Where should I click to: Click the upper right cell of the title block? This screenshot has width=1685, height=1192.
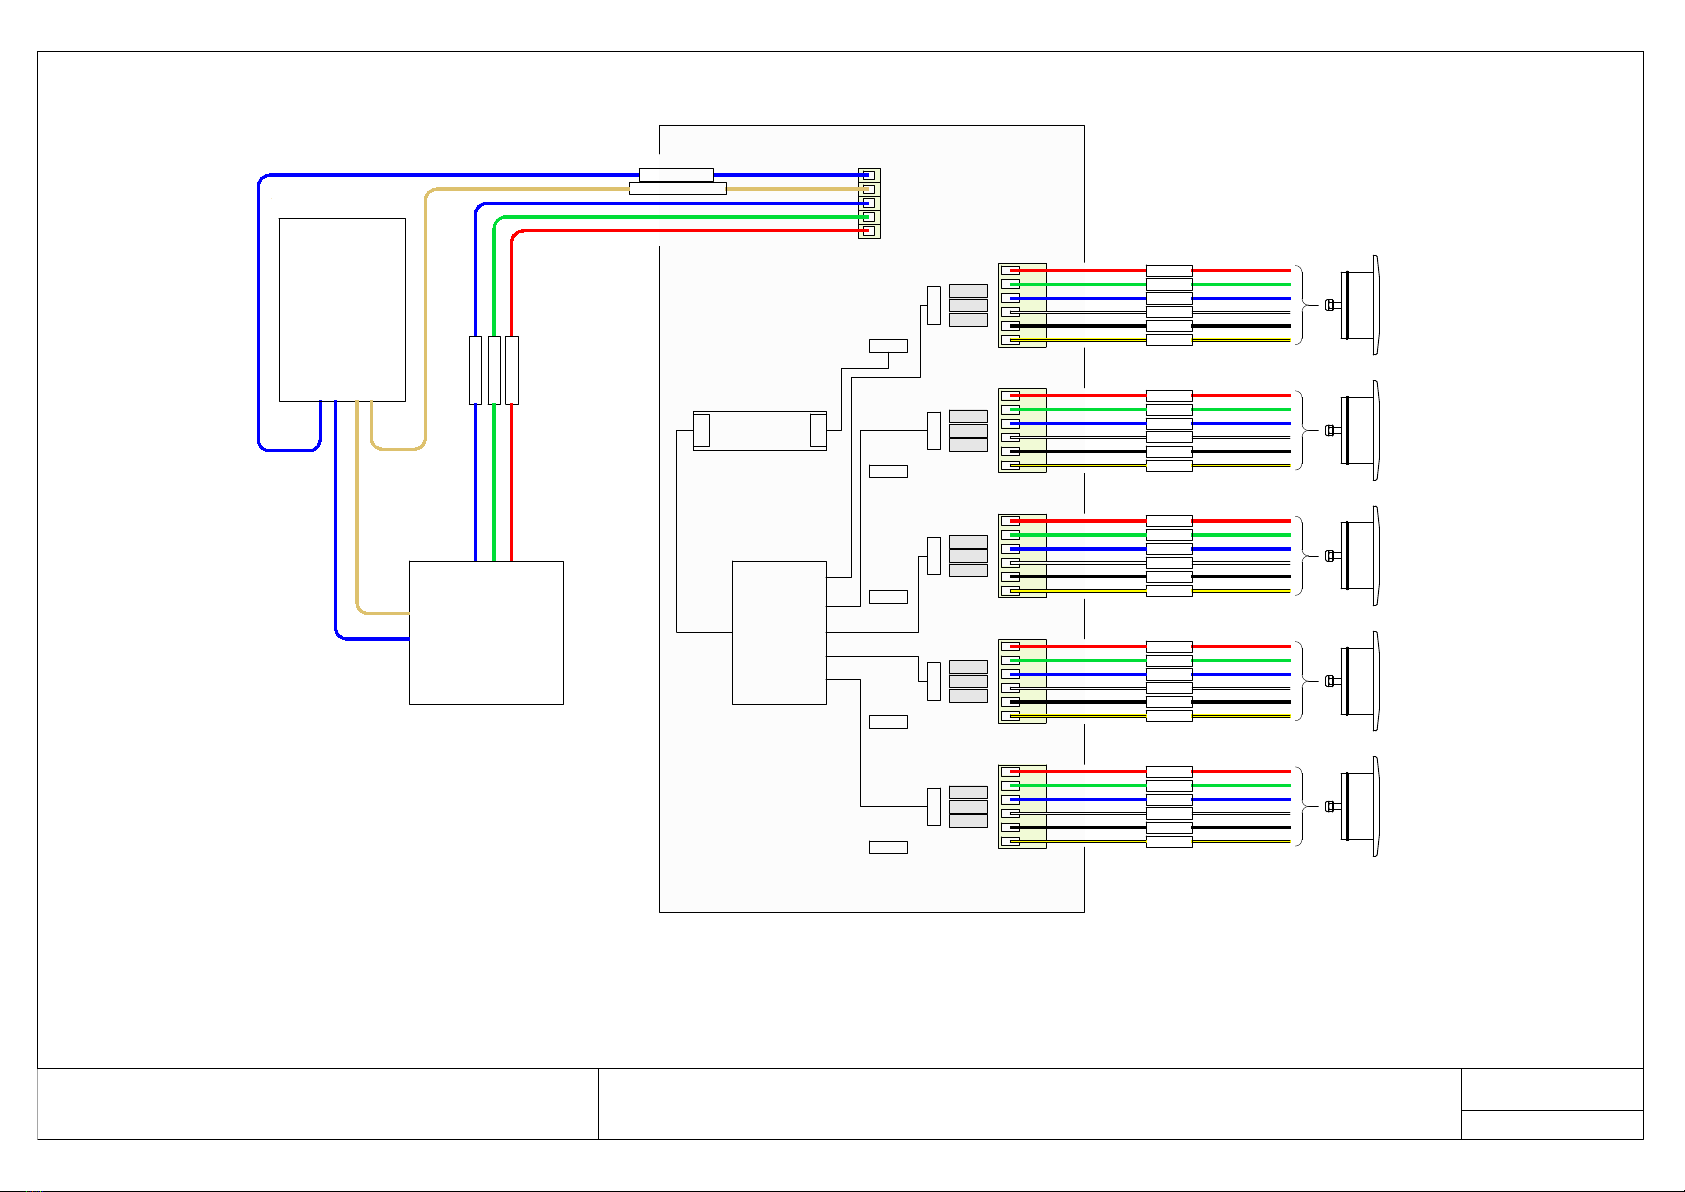tap(1552, 1089)
